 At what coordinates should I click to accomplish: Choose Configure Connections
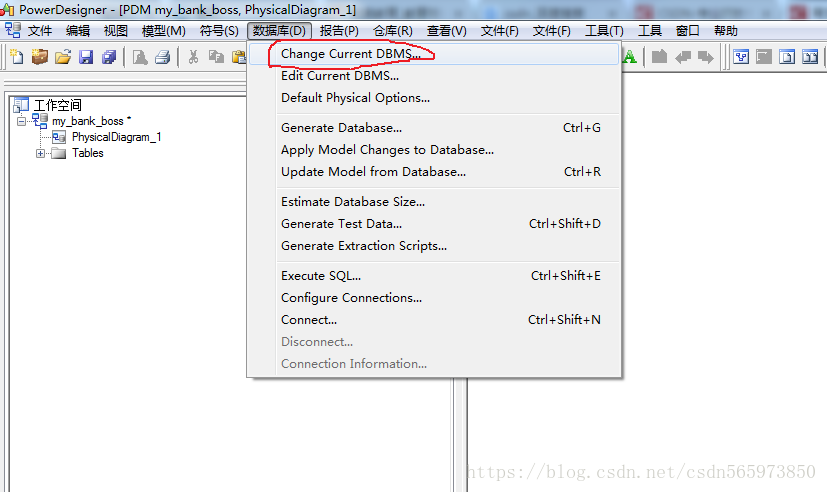pyautogui.click(x=433, y=298)
